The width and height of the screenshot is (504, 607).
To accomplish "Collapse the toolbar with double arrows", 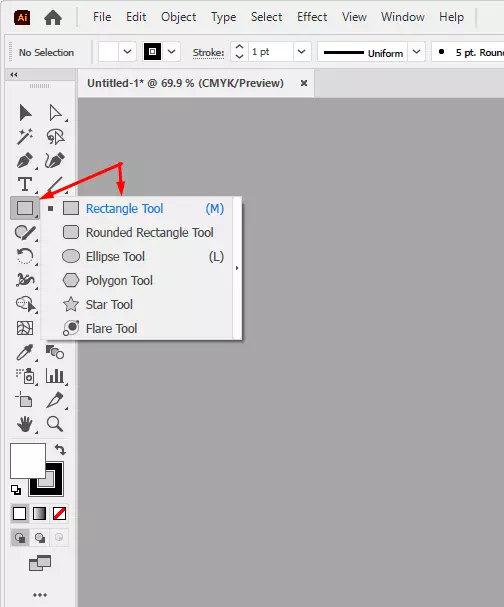I will (x=14, y=74).
